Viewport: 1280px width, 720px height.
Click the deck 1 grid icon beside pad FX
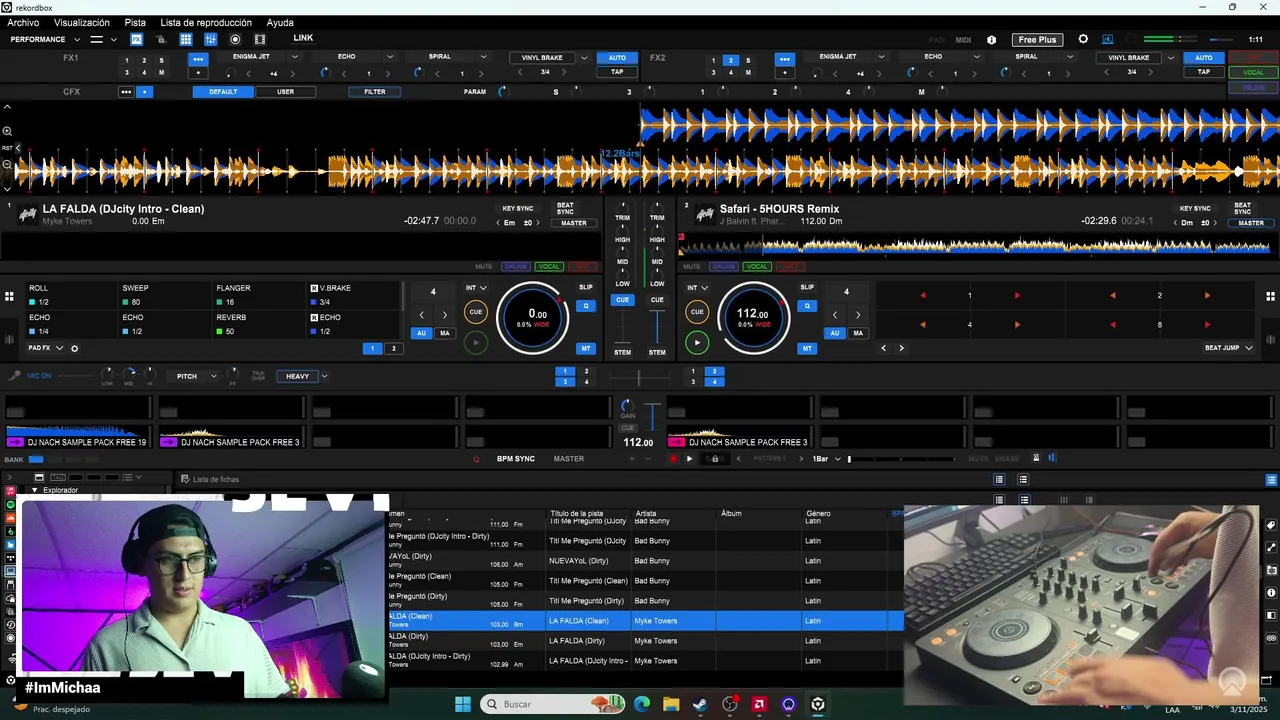(x=9, y=296)
